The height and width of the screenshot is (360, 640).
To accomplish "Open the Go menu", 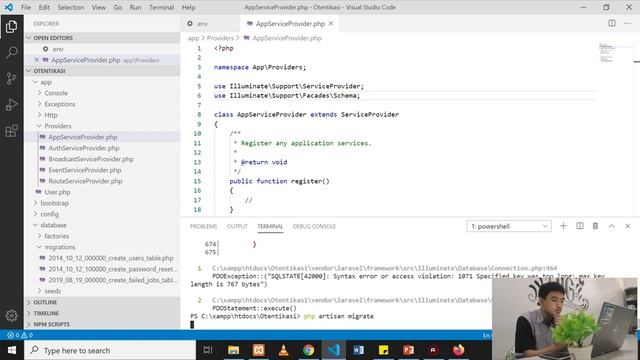I will pyautogui.click(x=118, y=7).
